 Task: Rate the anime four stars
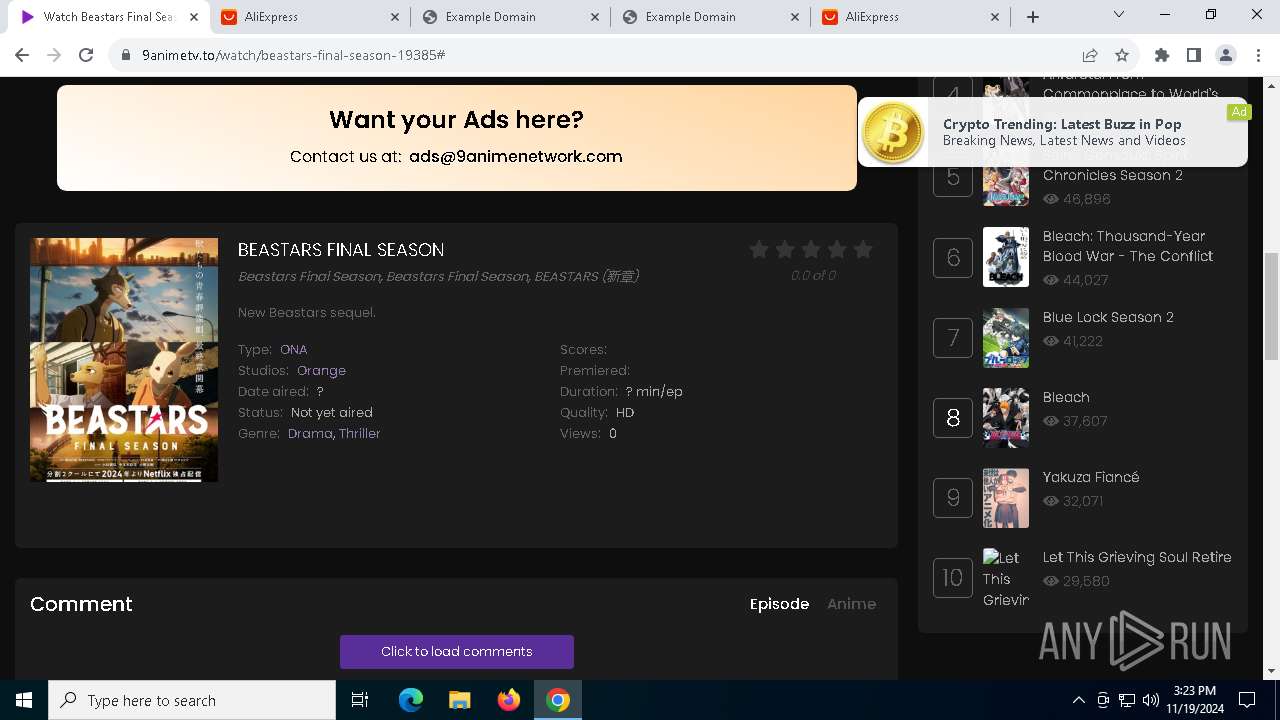[837, 250]
